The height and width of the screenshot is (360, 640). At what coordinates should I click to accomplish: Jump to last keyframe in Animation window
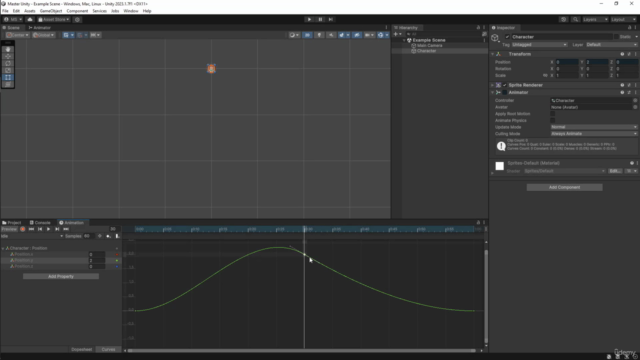click(x=66, y=229)
